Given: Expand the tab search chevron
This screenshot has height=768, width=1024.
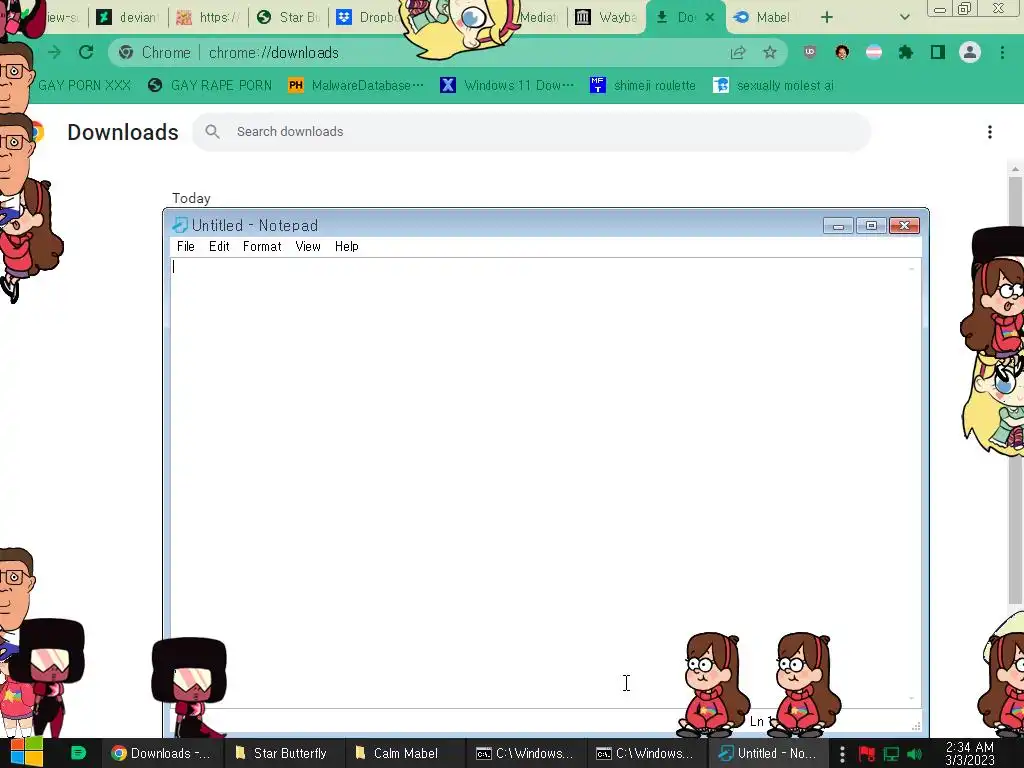Looking at the screenshot, I should [x=904, y=18].
